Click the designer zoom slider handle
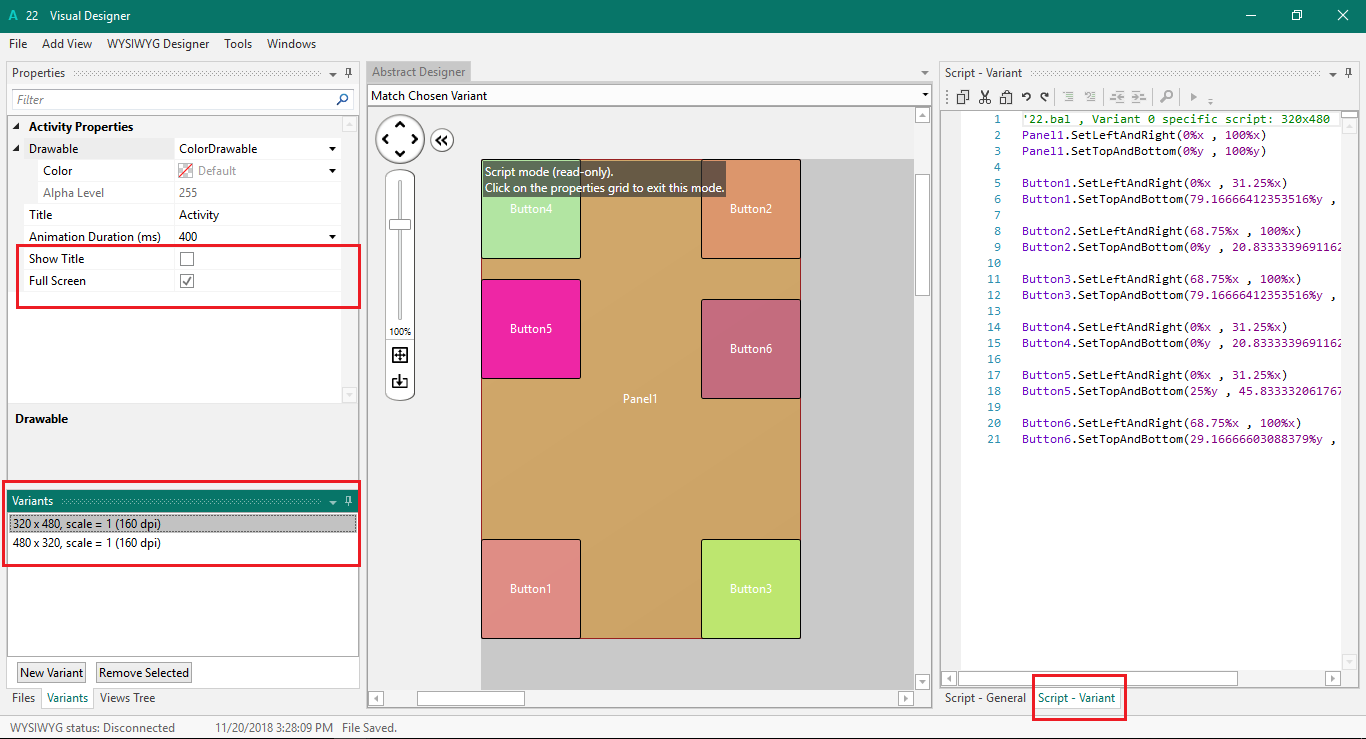 point(400,224)
